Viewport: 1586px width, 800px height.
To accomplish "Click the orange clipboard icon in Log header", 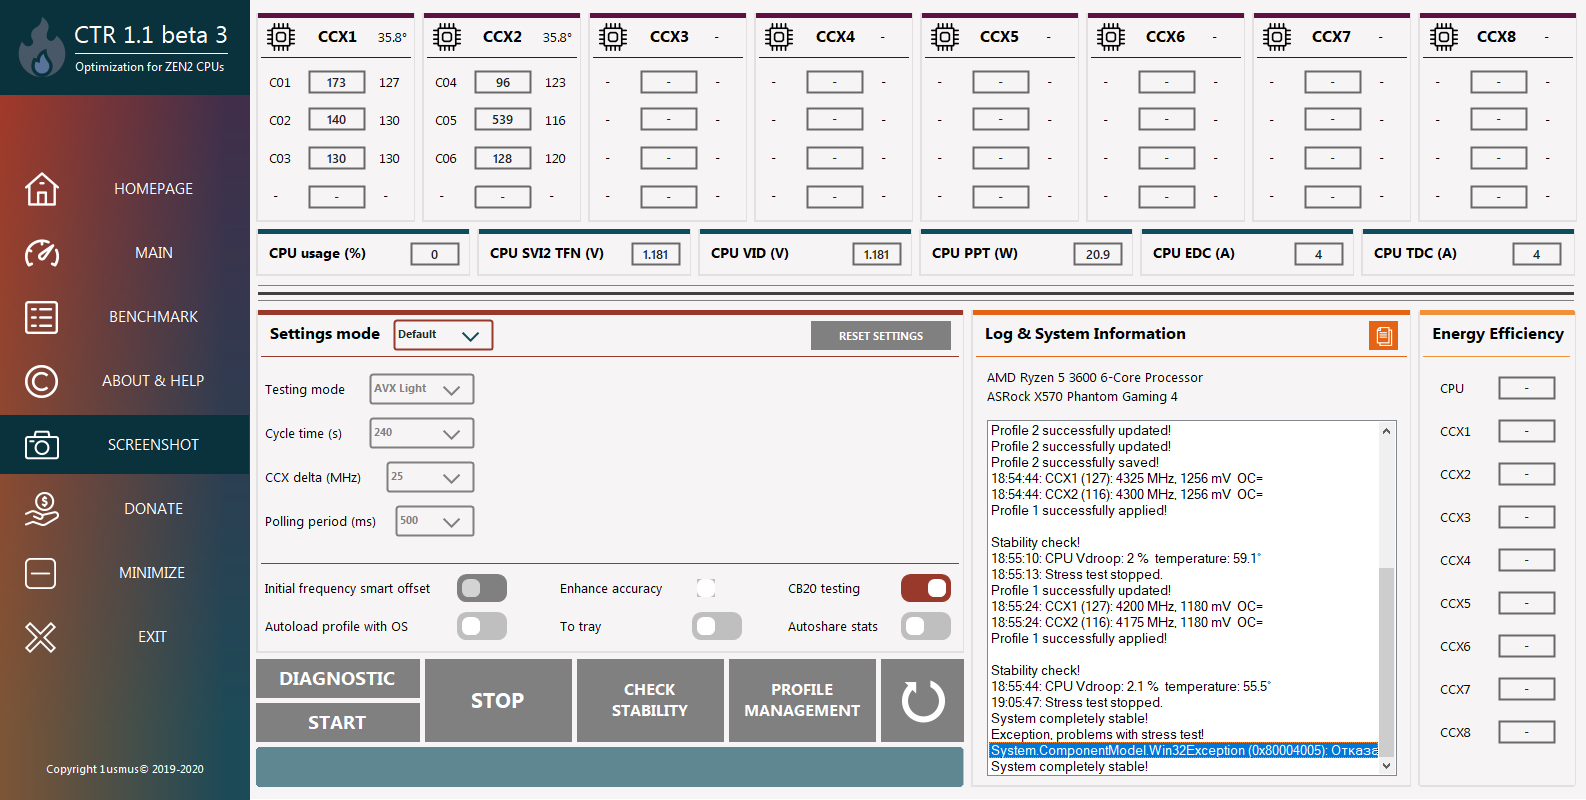I will pyautogui.click(x=1384, y=336).
